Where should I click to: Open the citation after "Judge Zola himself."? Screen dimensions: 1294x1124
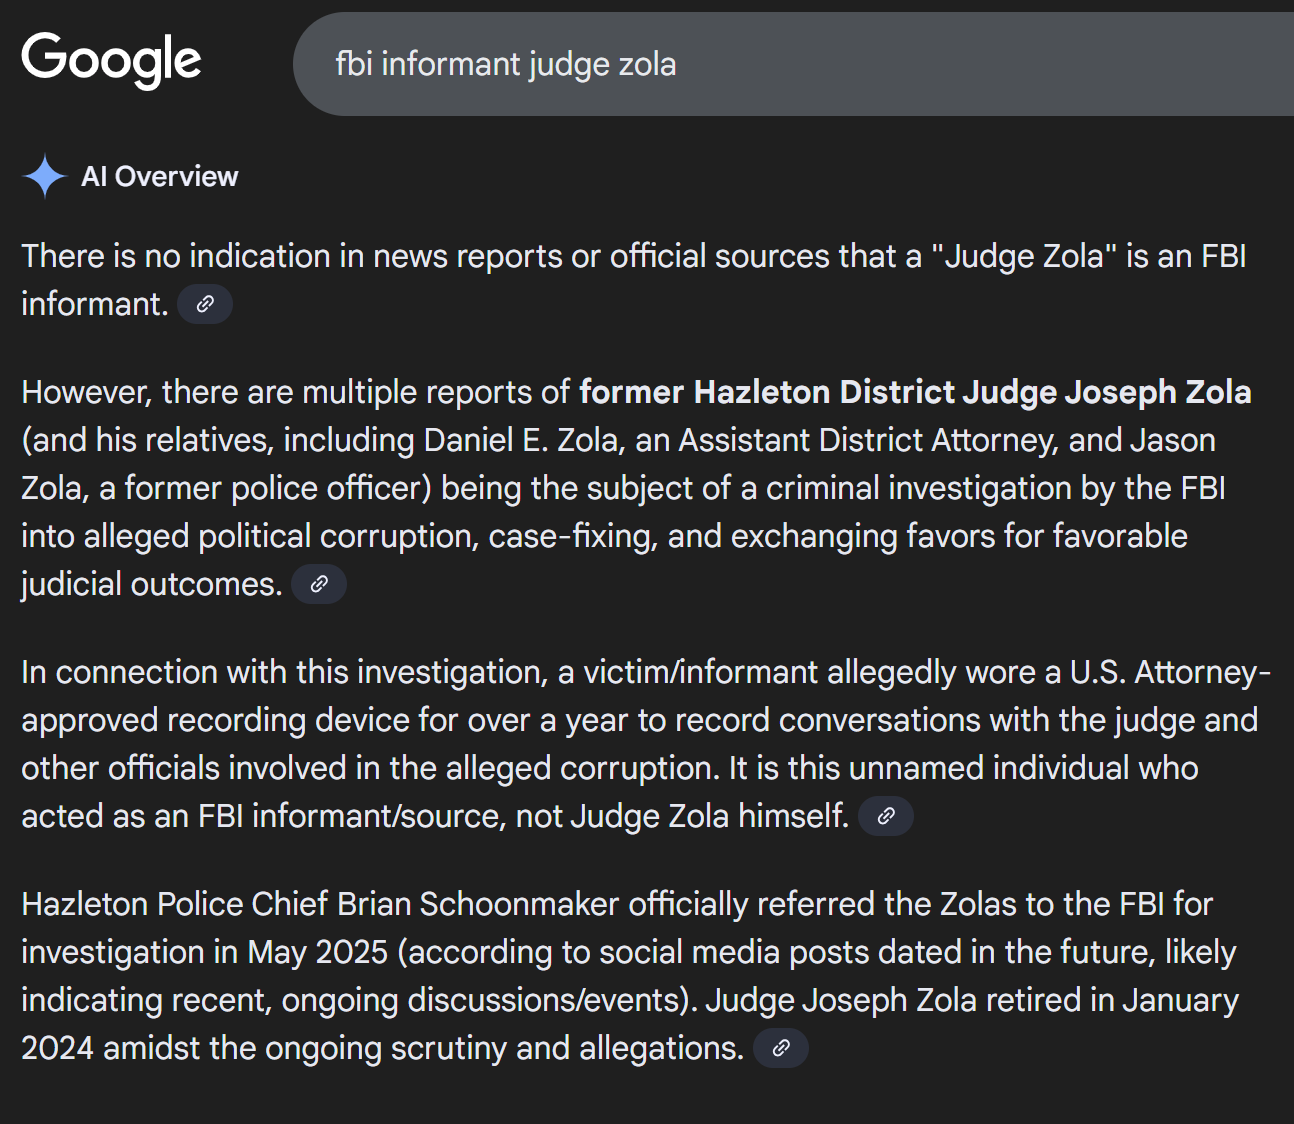point(886,815)
